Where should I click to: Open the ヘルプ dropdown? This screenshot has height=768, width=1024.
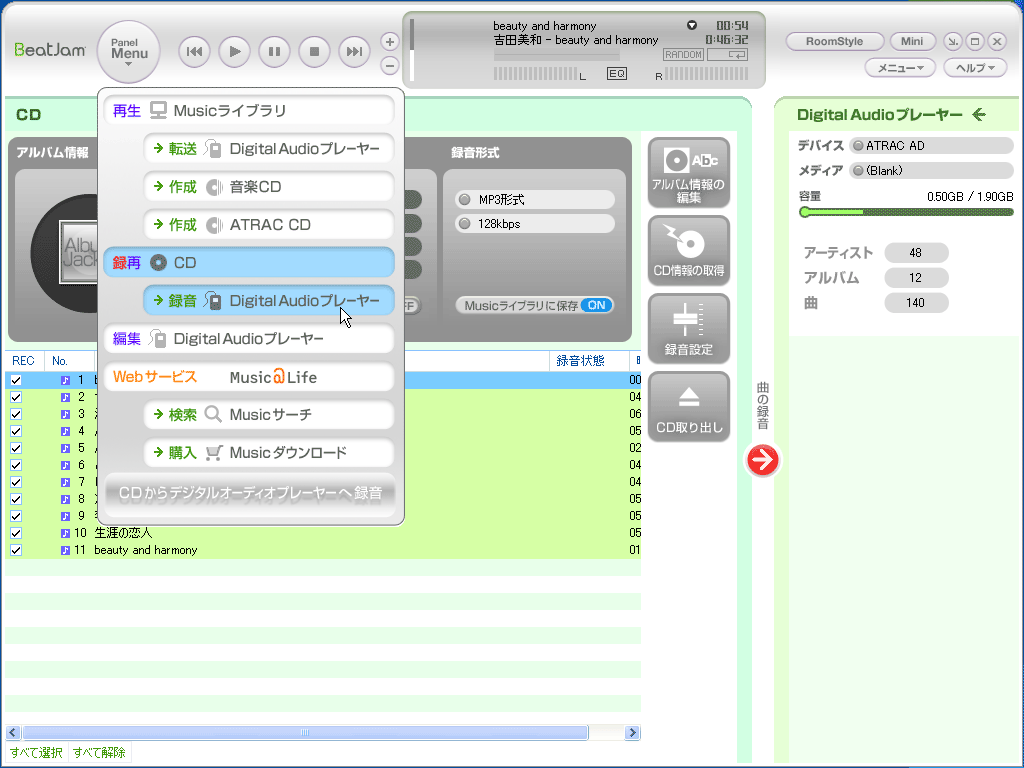click(975, 67)
